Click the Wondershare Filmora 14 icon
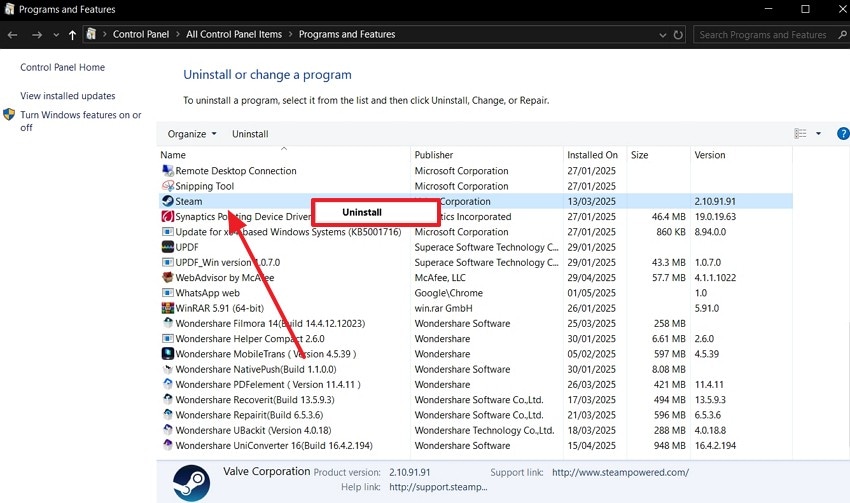The image size is (850, 503). (168, 323)
